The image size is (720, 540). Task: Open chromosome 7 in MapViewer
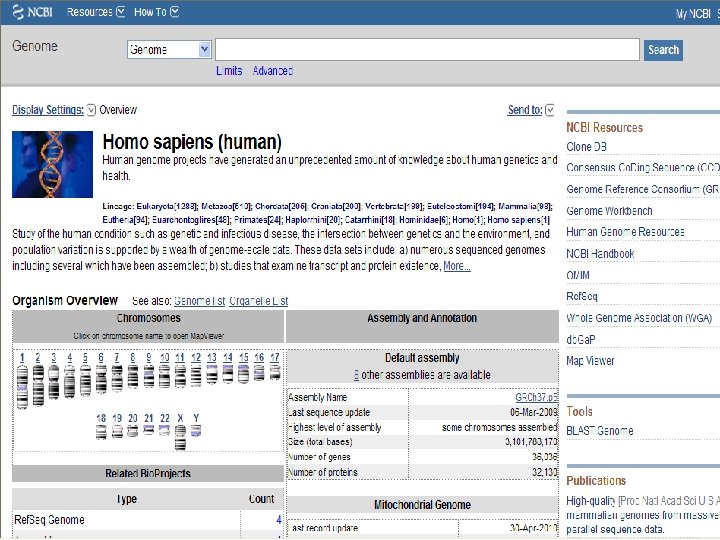117,357
